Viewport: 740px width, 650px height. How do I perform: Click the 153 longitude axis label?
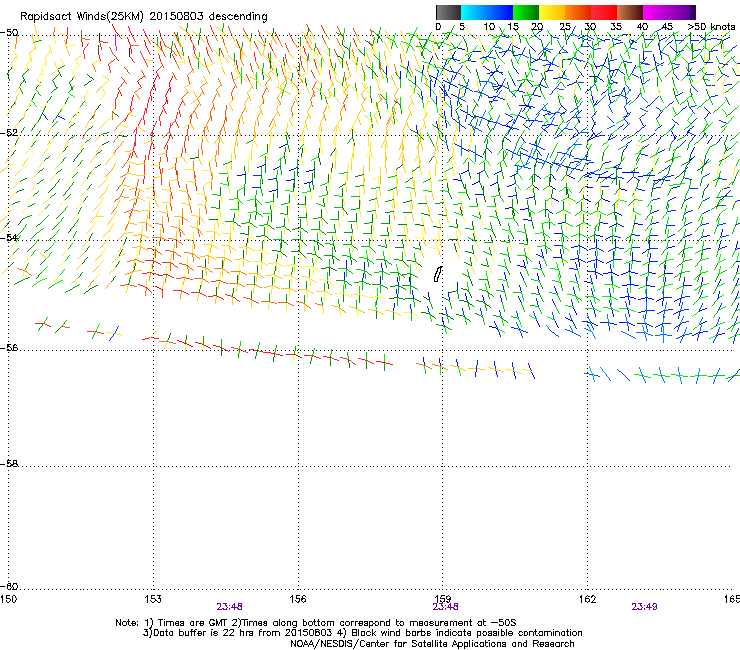[153, 599]
